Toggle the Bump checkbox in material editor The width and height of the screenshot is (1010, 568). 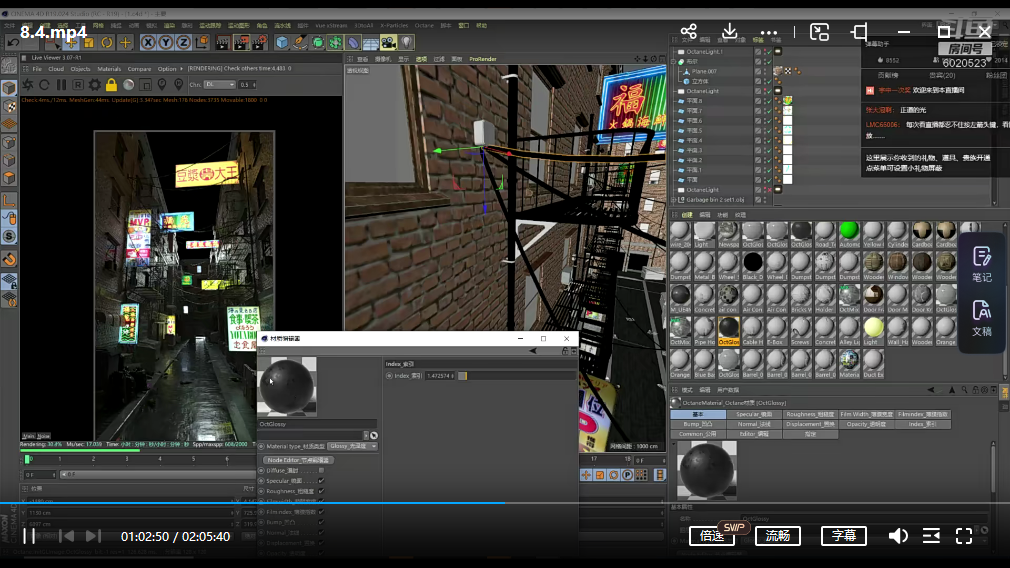coord(321,522)
